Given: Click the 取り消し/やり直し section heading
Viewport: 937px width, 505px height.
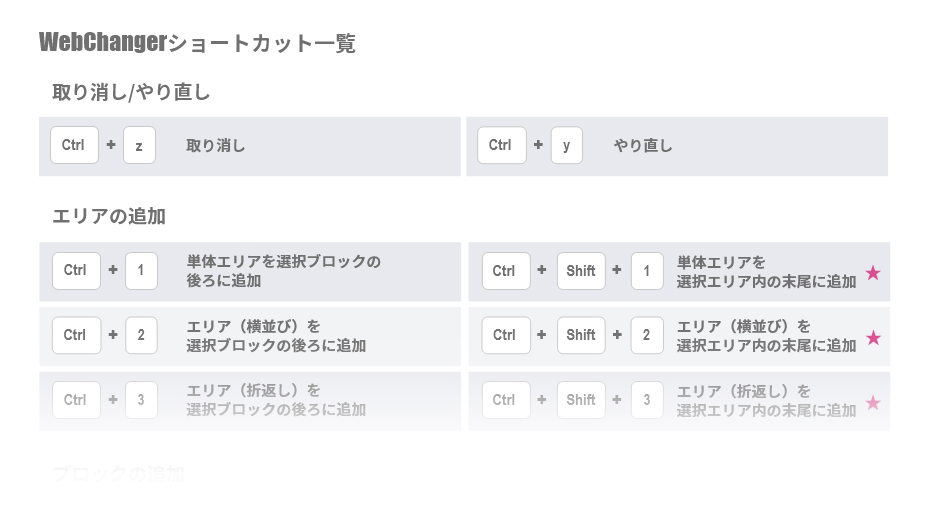Looking at the screenshot, I should pos(131,93).
